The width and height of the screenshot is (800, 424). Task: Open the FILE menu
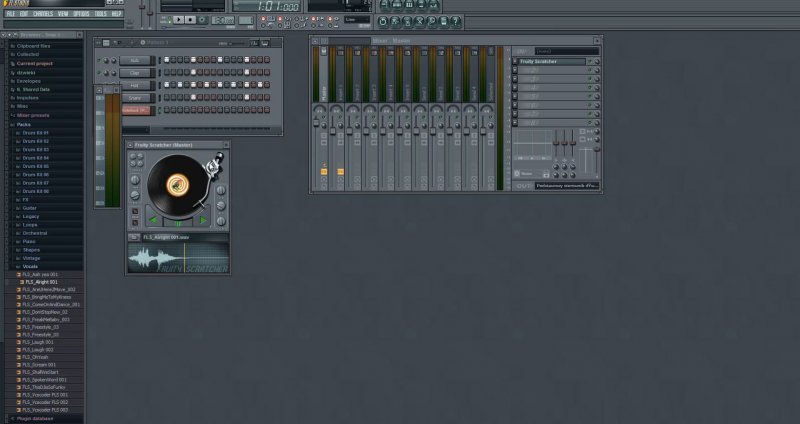point(10,14)
